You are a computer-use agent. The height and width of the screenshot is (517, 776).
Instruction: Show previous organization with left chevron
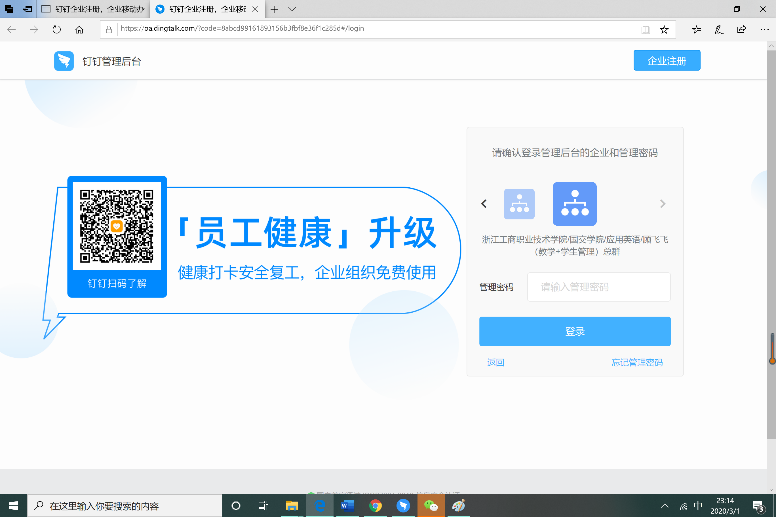484,204
